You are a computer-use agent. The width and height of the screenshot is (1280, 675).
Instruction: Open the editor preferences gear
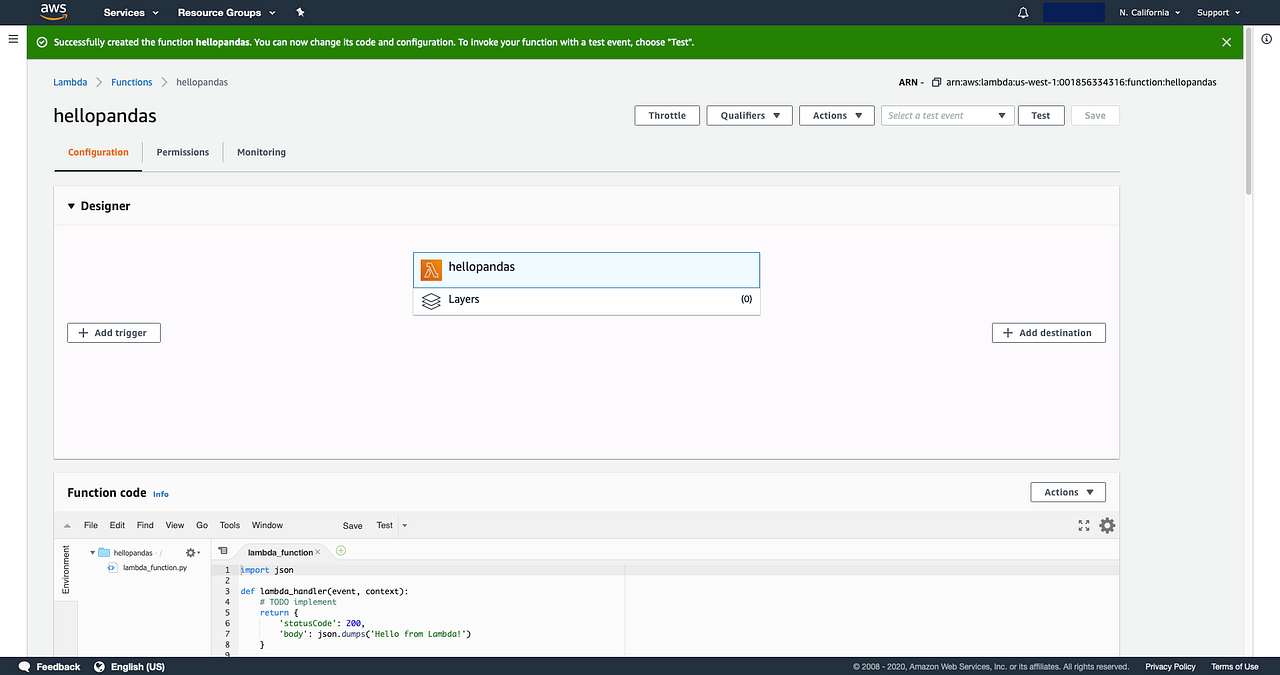1107,525
